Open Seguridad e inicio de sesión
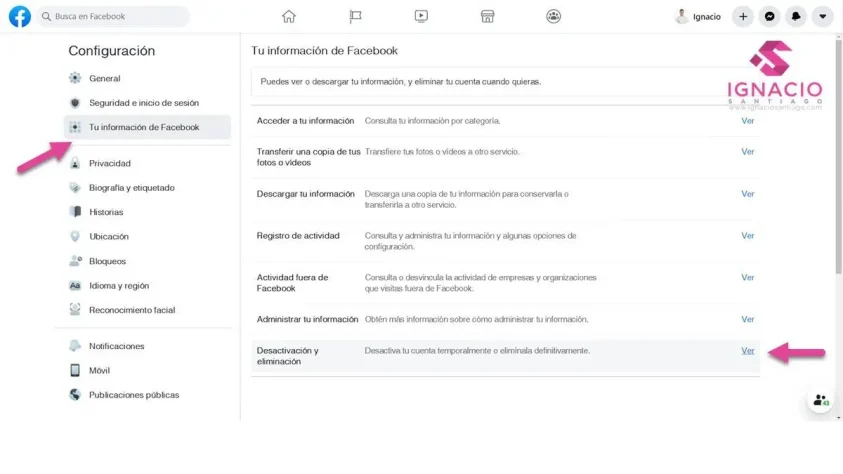The width and height of the screenshot is (843, 474). click(x=144, y=103)
